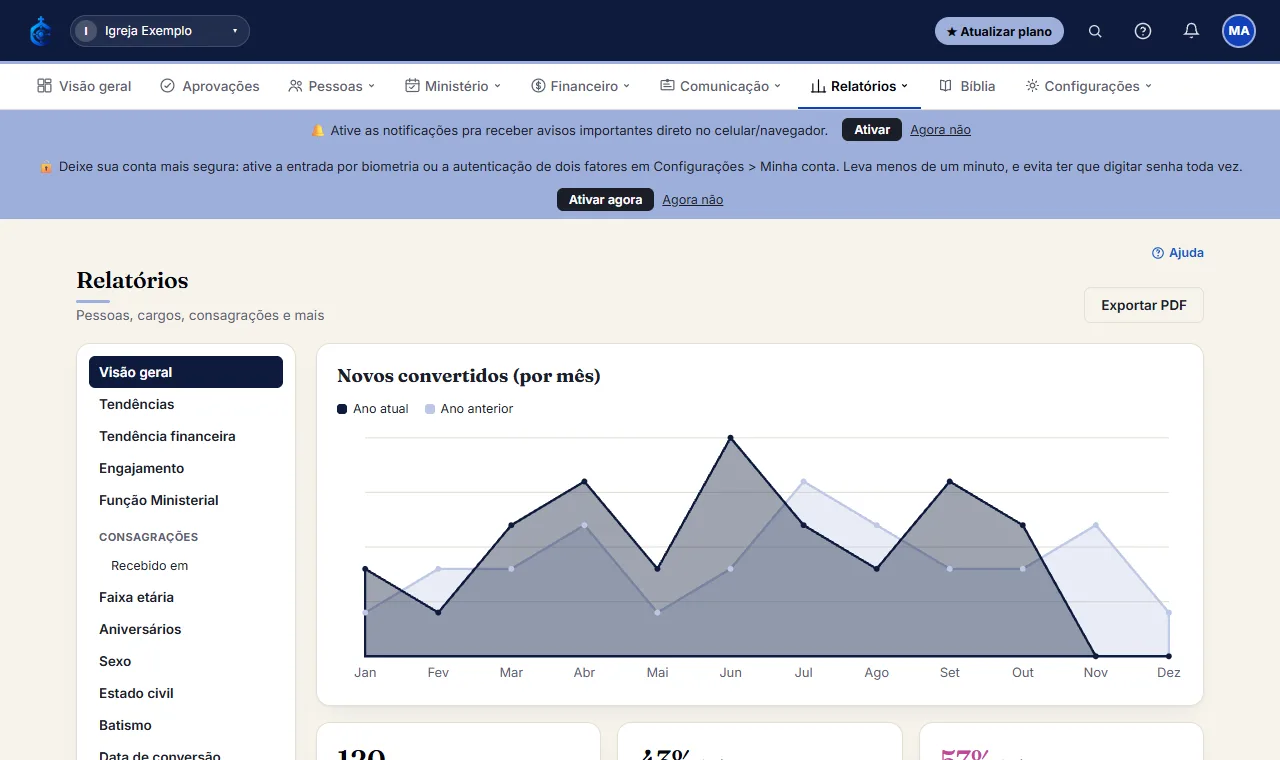The width and height of the screenshot is (1280, 760).
Task: Open the notifications bell icon
Action: click(x=1191, y=31)
